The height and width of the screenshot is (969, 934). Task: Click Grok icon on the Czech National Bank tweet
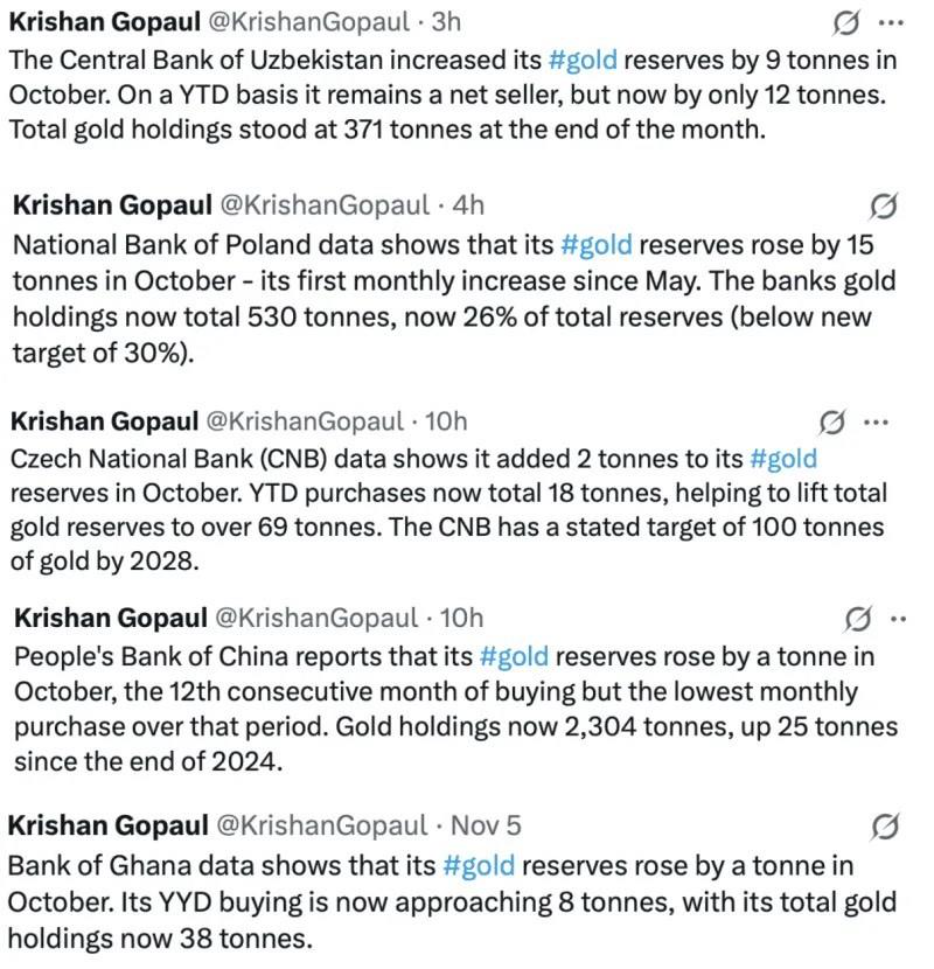pos(832,423)
